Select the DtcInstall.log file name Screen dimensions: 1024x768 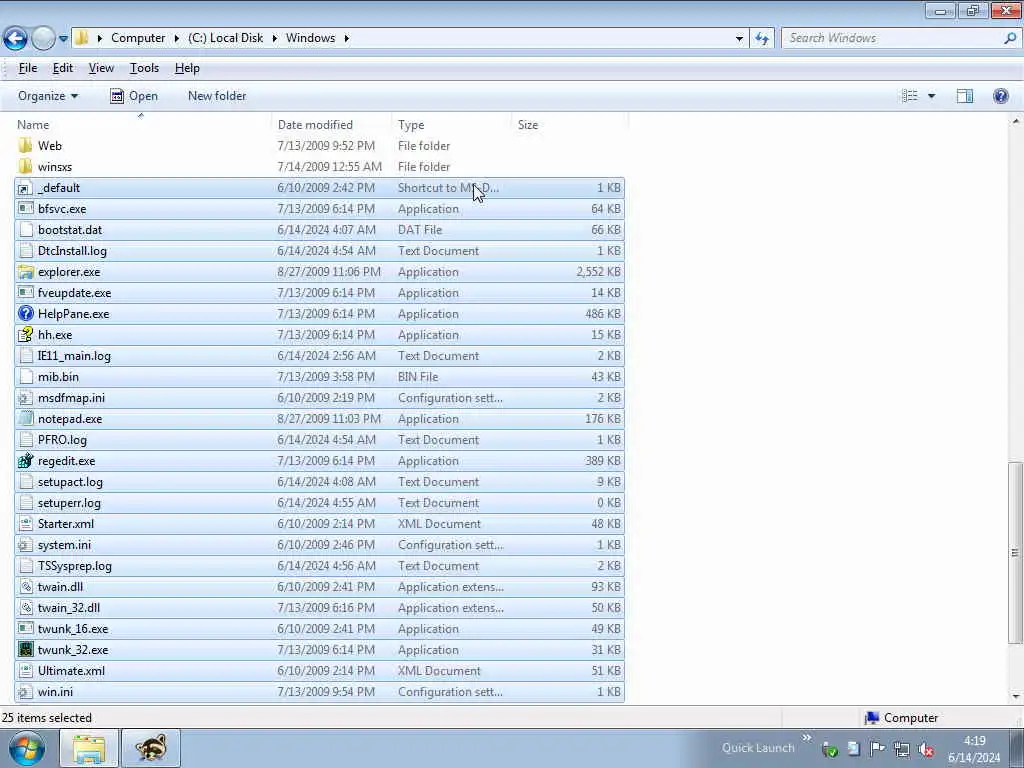72,251
